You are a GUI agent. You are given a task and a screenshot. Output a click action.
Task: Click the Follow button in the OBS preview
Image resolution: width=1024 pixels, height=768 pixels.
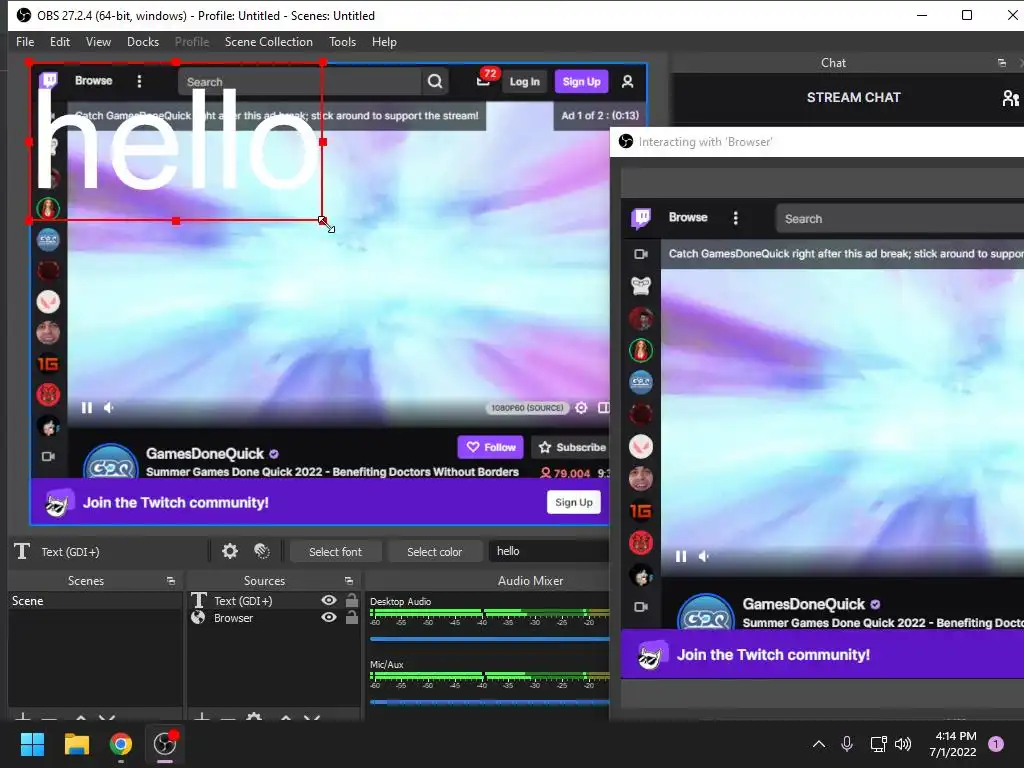pyautogui.click(x=490, y=447)
